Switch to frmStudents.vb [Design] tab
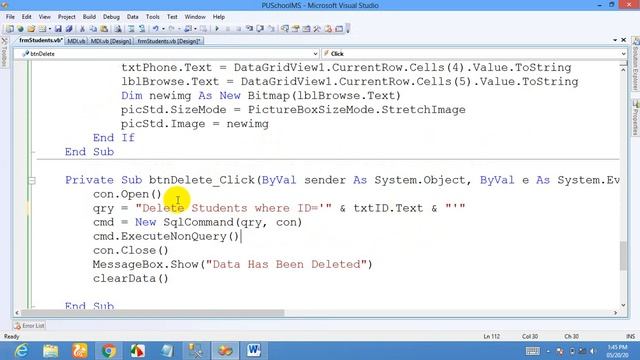This screenshot has width=640, height=360. click(169, 41)
